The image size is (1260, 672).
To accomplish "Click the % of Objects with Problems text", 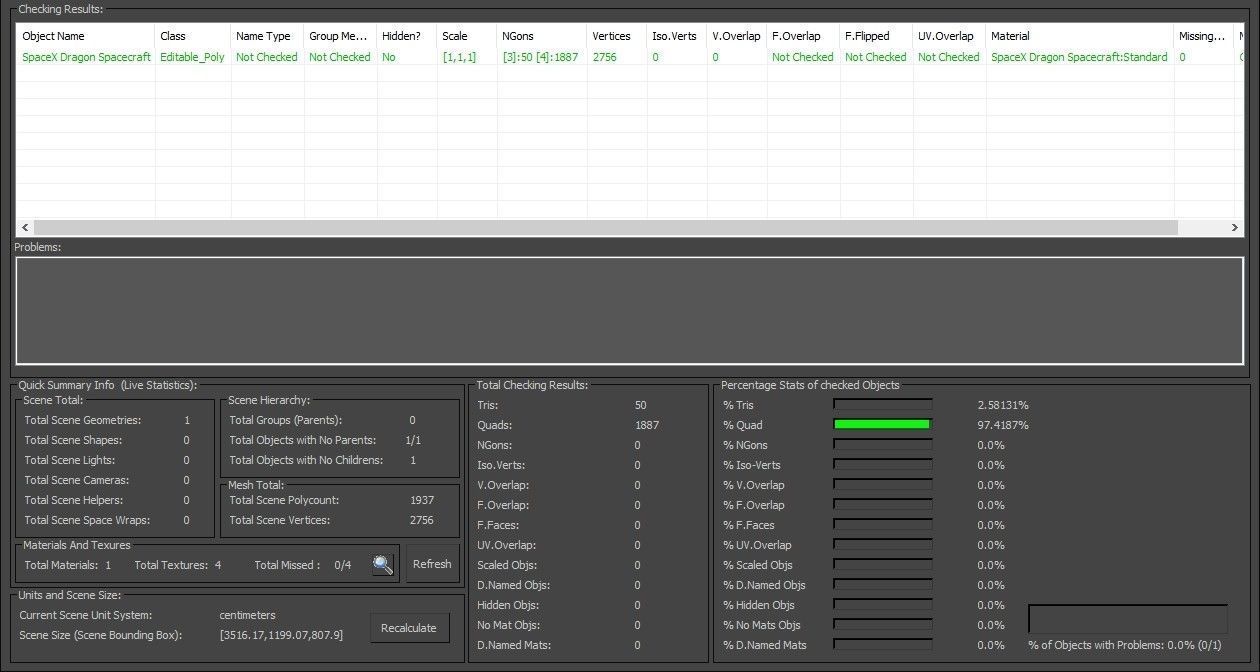I will (x=1125, y=645).
